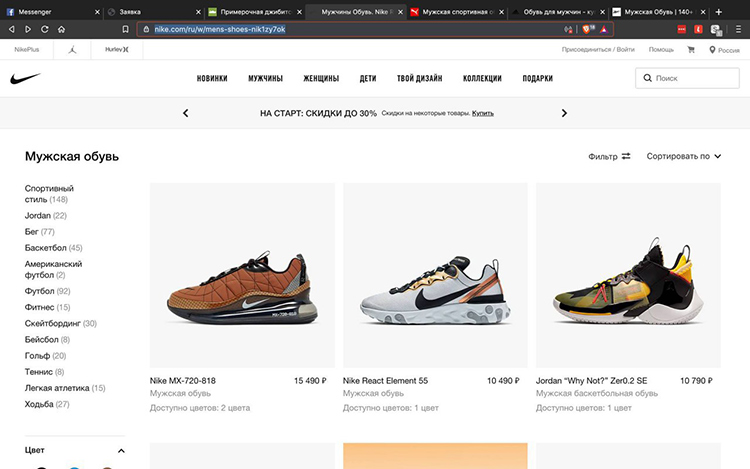Filter by Бейсбол category
Image resolution: width=750 pixels, height=469 pixels.
pyautogui.click(x=47, y=339)
